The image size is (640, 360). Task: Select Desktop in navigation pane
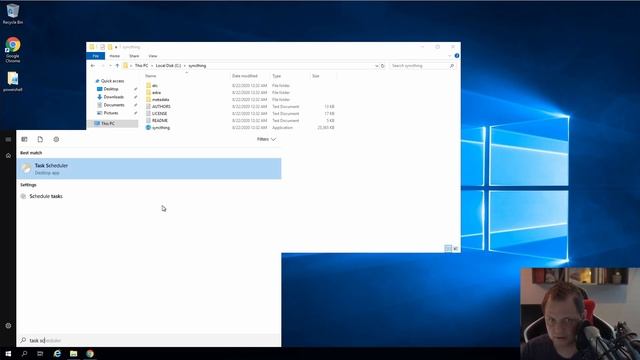click(x=111, y=89)
